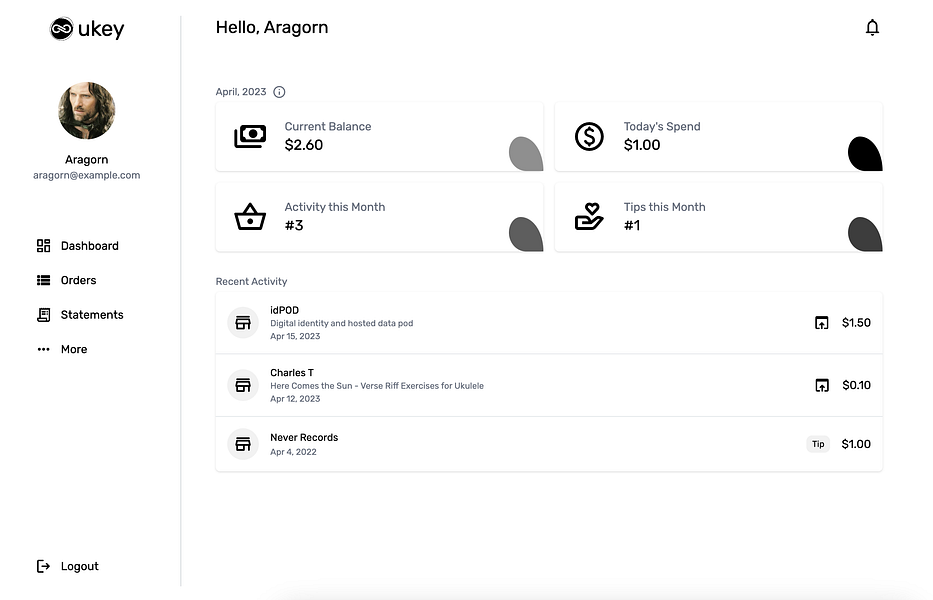Click the open-in-browser icon beside $1.50

click(822, 323)
